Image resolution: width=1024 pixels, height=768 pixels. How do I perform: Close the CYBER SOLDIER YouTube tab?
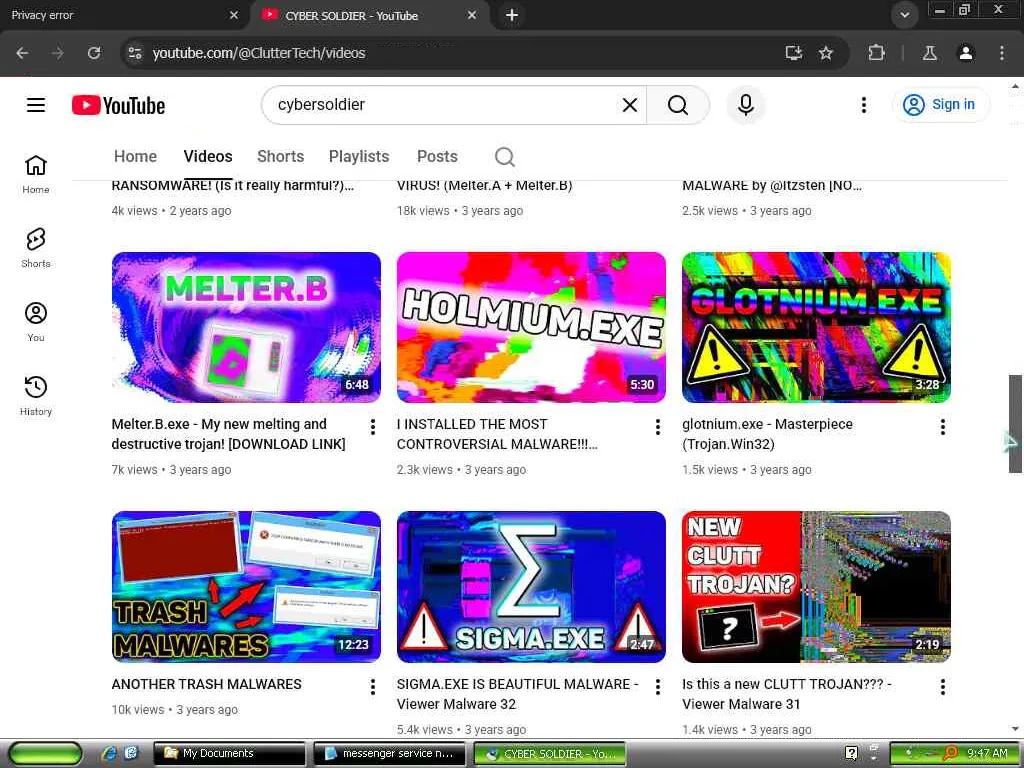click(472, 14)
